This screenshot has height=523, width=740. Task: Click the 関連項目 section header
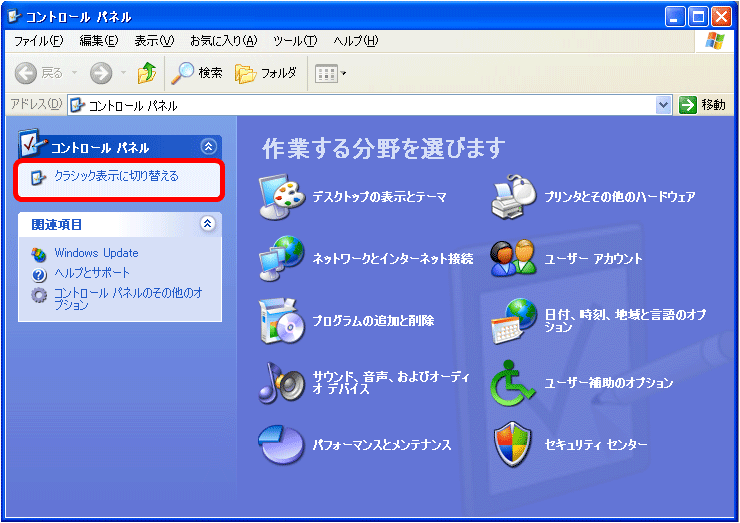pos(120,224)
